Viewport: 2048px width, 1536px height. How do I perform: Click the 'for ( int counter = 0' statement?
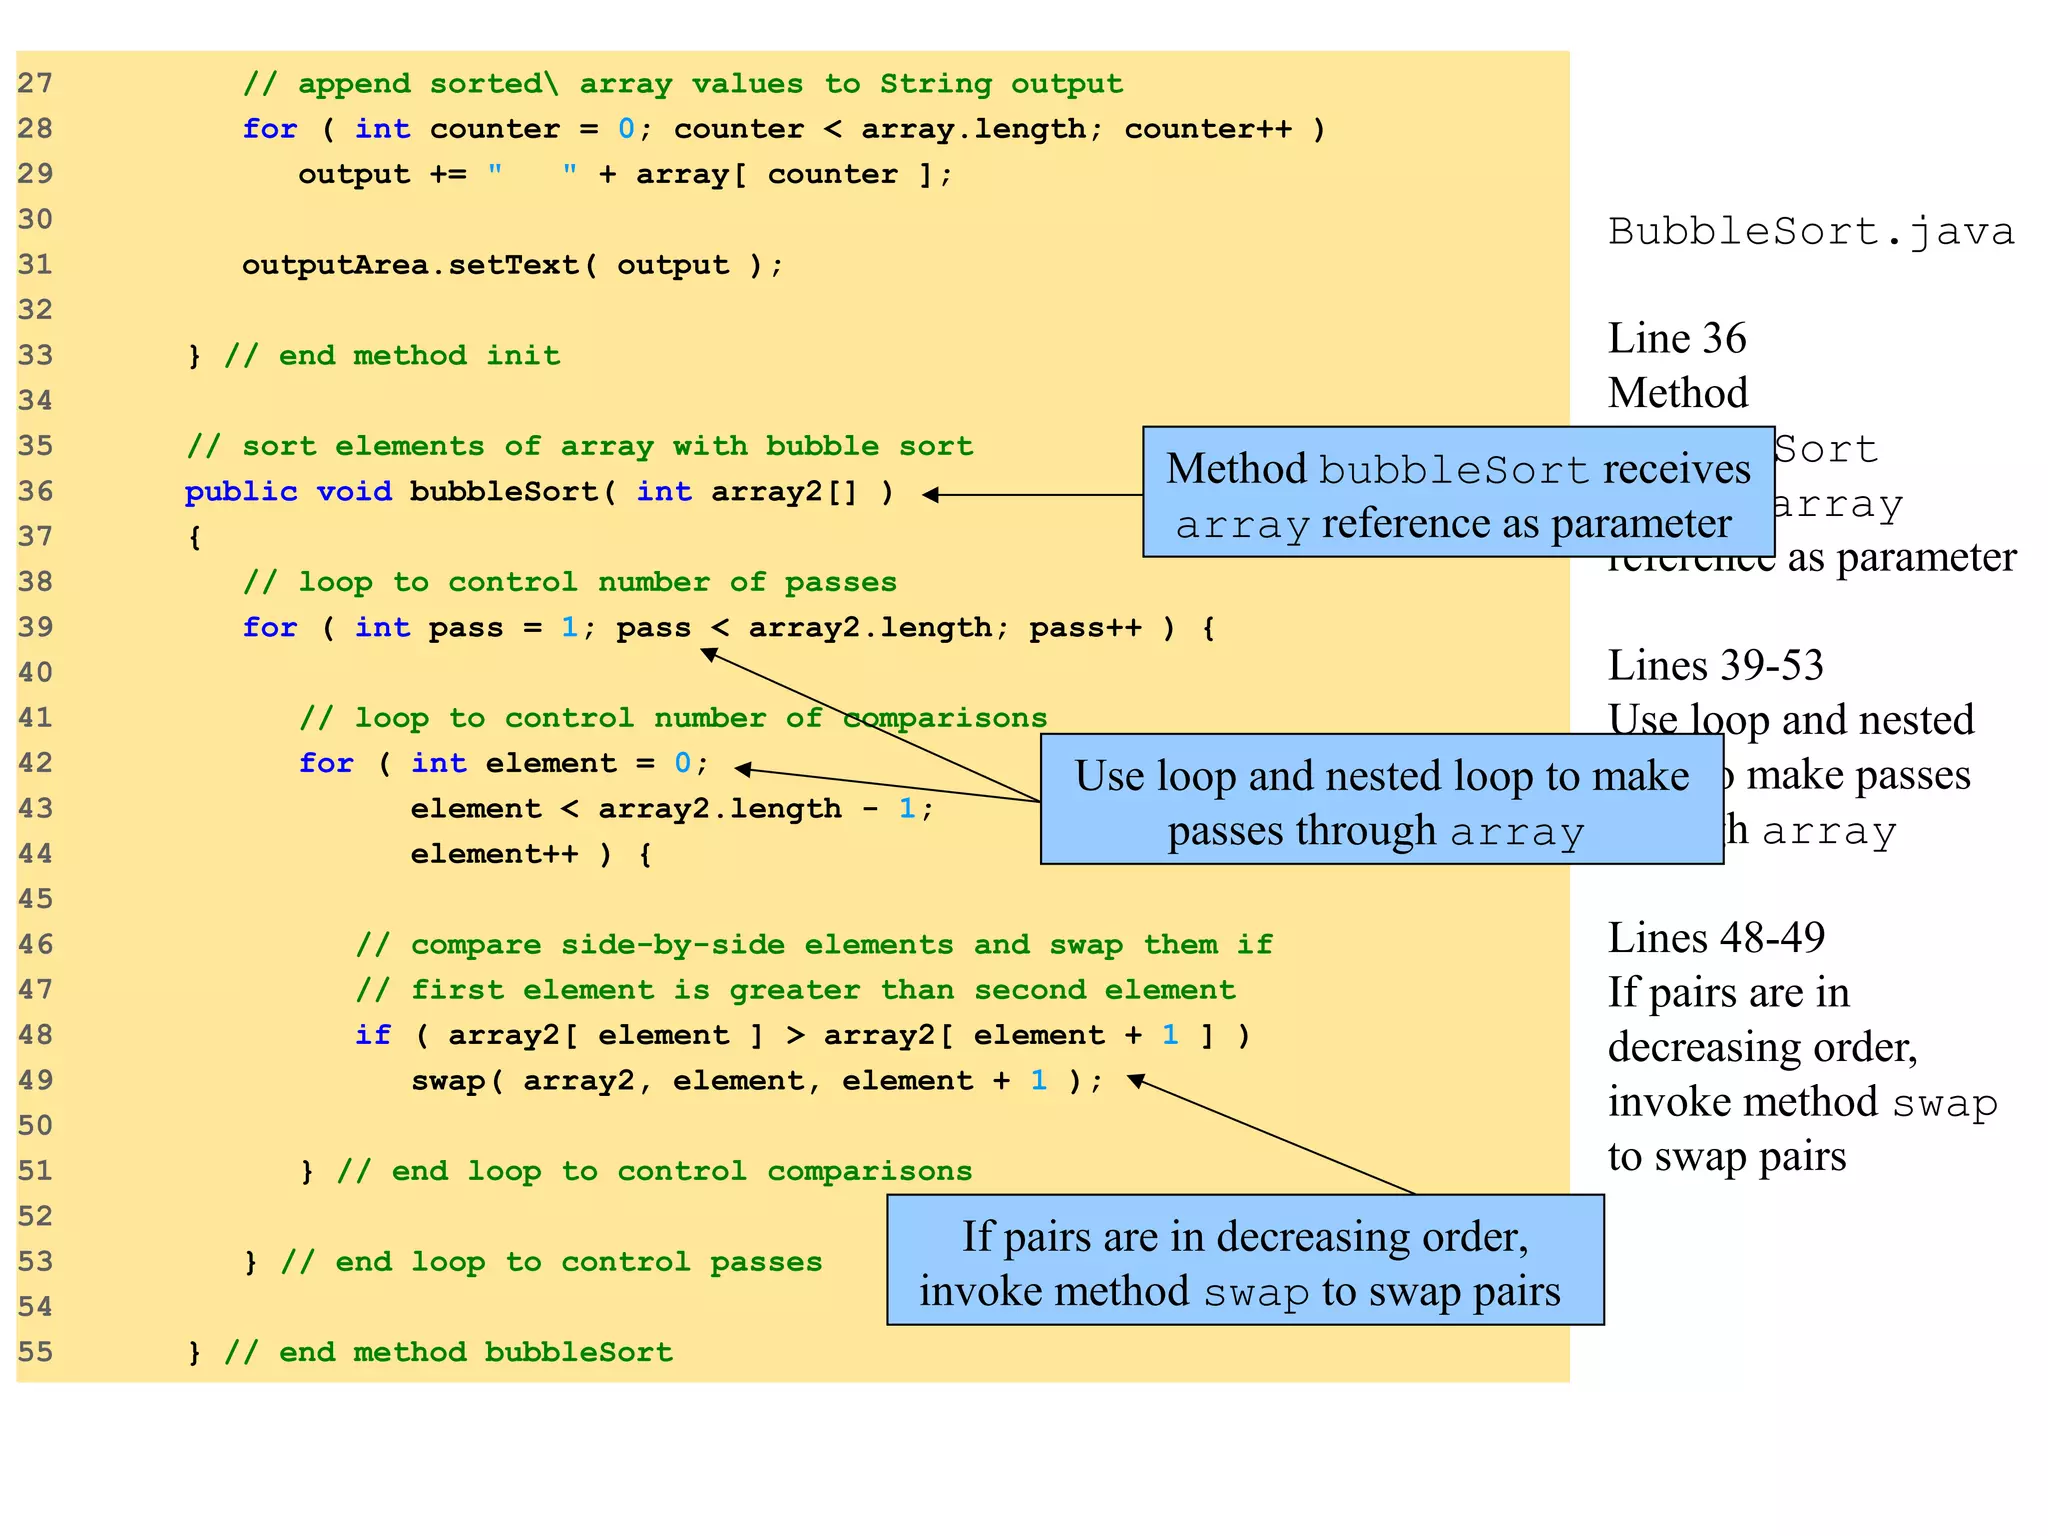[x=784, y=129]
